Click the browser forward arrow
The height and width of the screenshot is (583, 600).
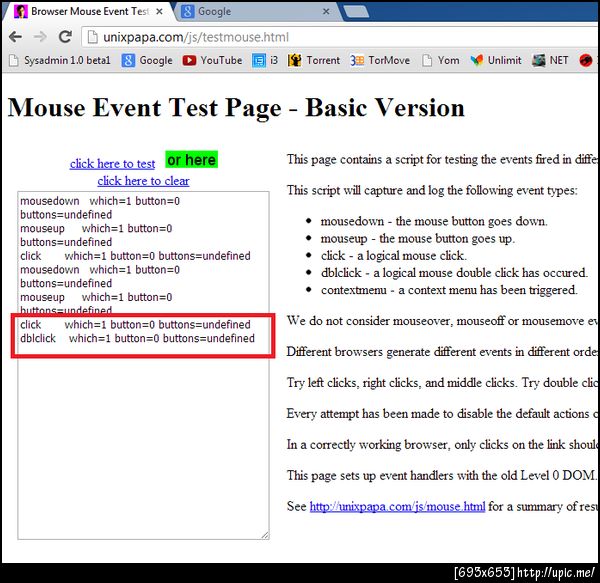coord(40,37)
